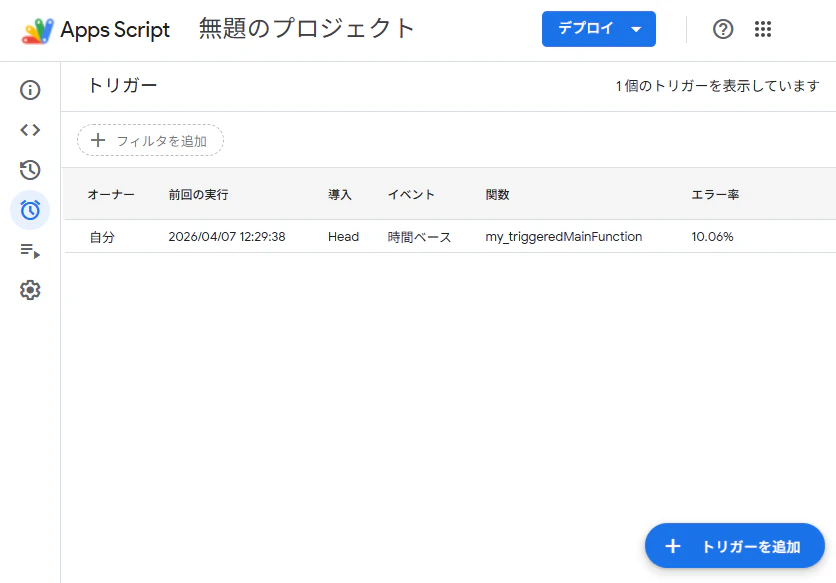Select the Head deployment cell
The image size is (836, 583).
(343, 237)
